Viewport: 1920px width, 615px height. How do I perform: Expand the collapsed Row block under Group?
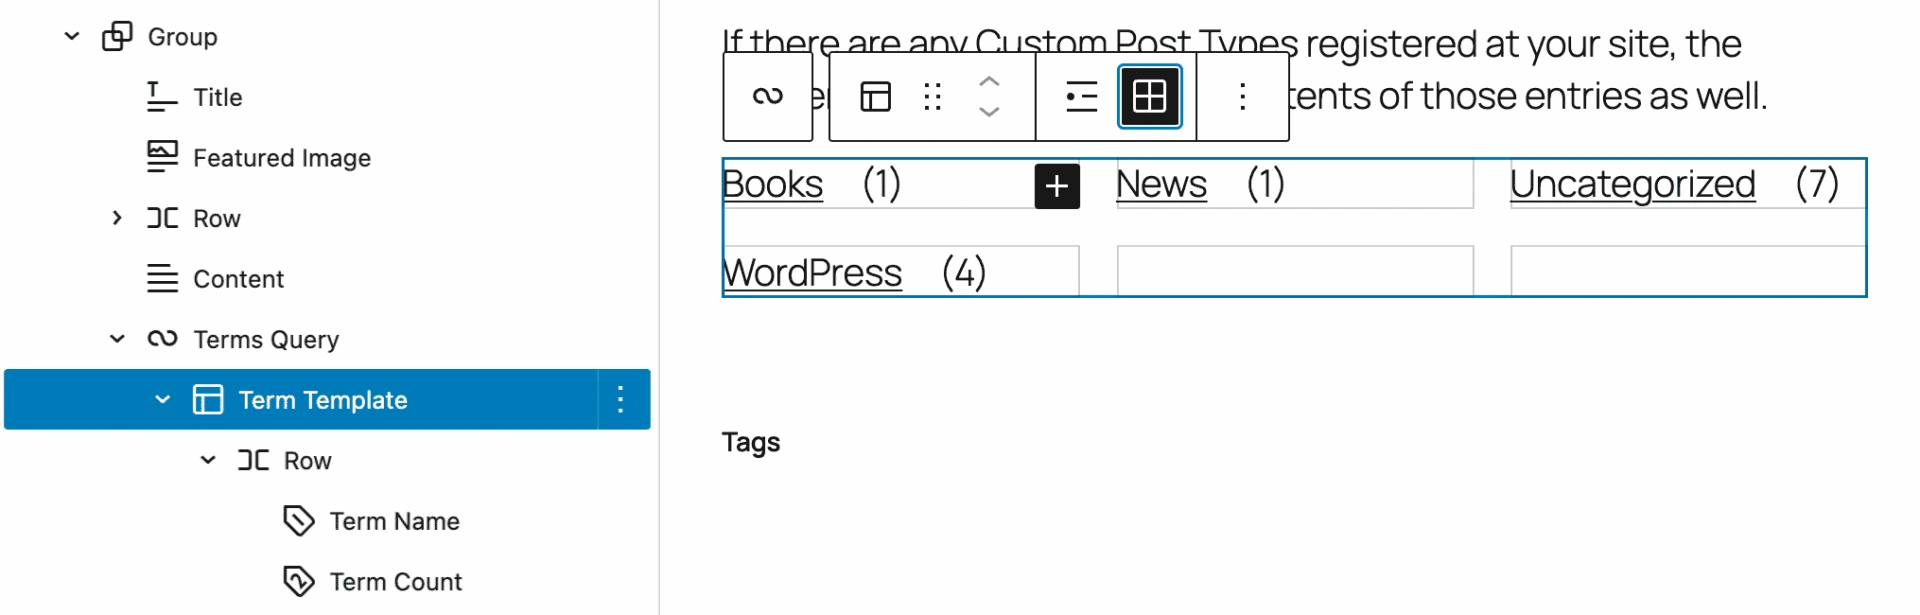point(117,218)
